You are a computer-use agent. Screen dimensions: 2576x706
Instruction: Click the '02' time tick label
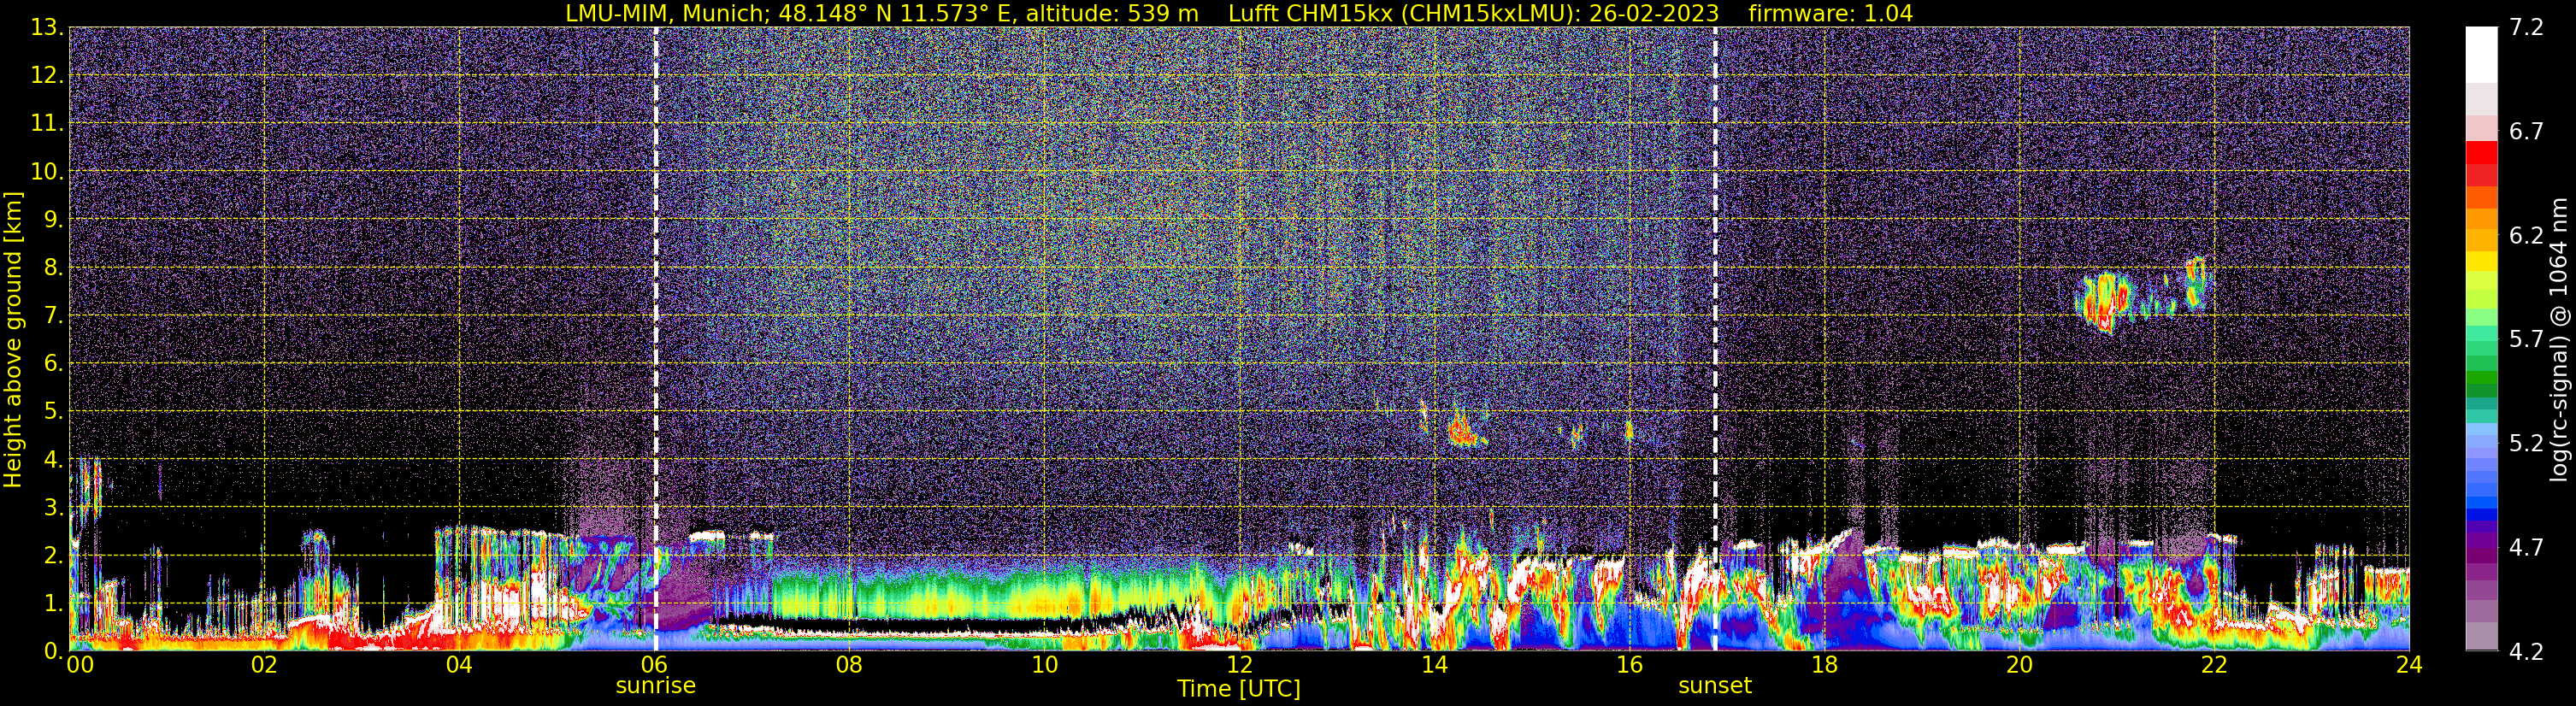pos(264,665)
